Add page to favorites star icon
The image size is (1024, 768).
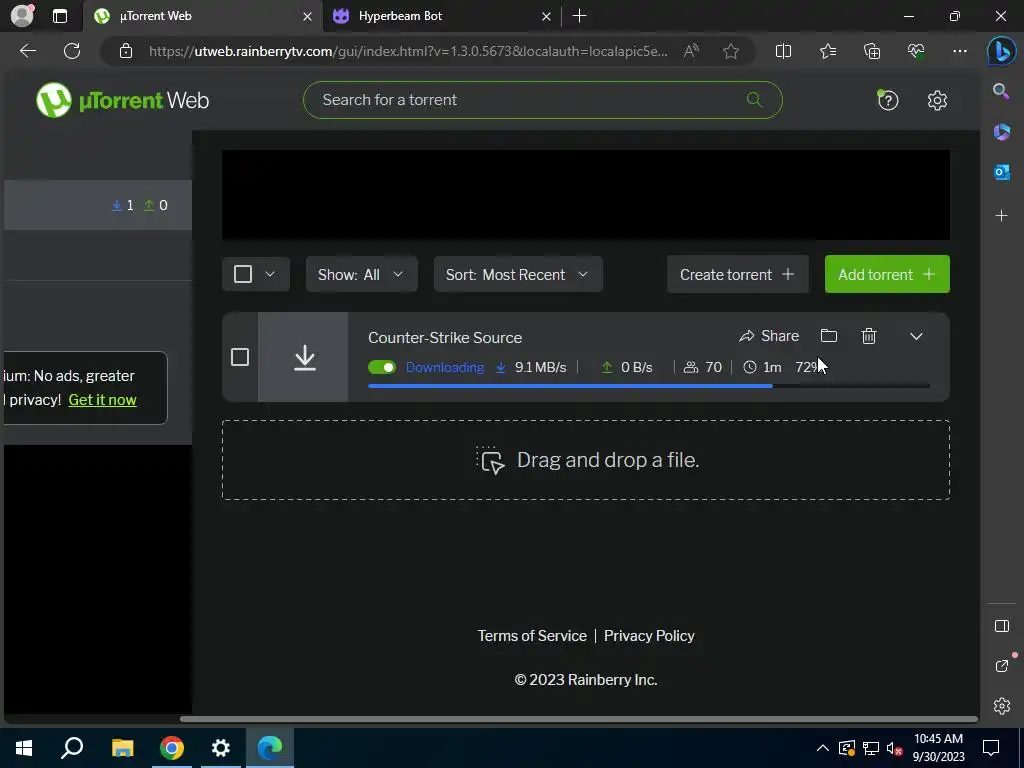(731, 51)
